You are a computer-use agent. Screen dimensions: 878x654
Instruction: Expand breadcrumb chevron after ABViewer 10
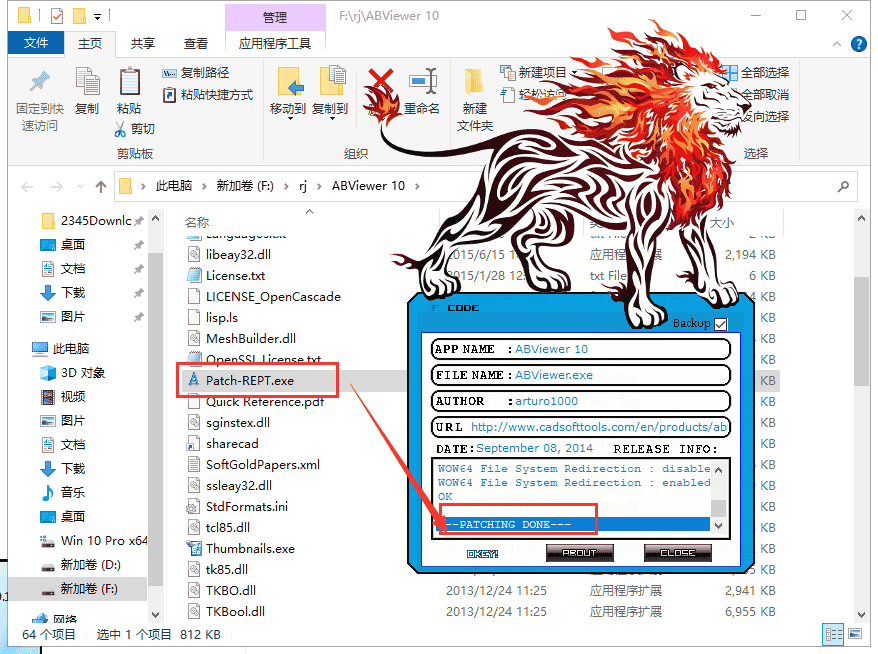pyautogui.click(x=417, y=186)
